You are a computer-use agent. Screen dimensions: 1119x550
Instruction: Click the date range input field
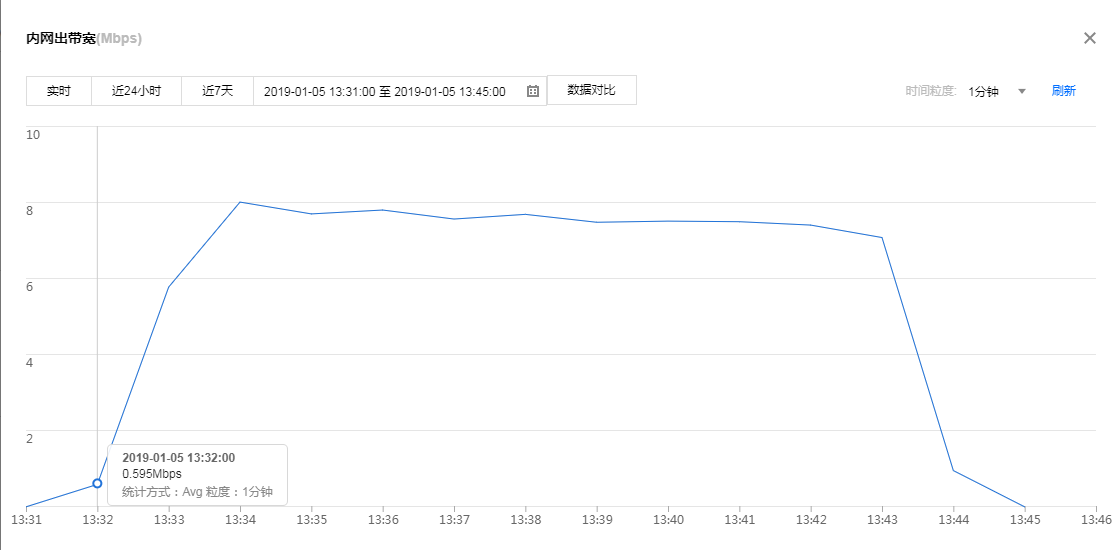pos(385,91)
